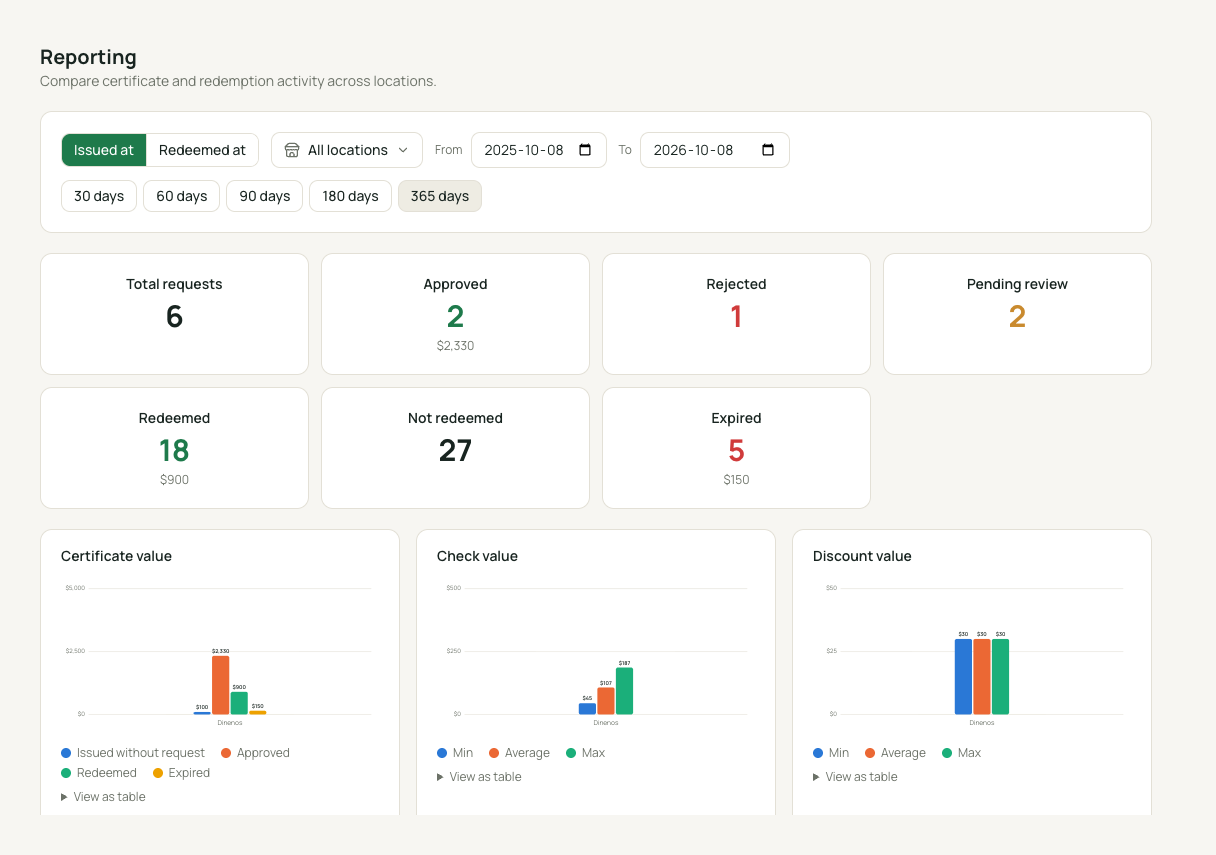Click the Pending review count 2
This screenshot has width=1216, height=855.
click(x=1017, y=317)
